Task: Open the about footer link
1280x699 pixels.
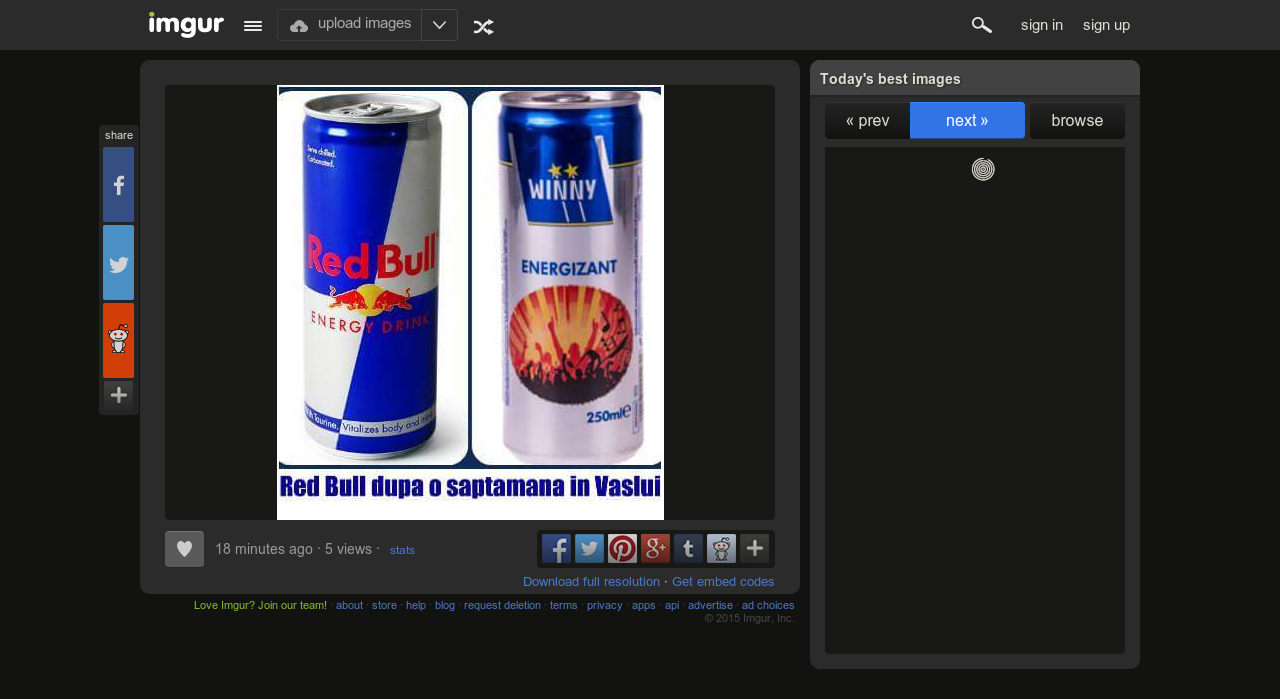Action: click(349, 605)
